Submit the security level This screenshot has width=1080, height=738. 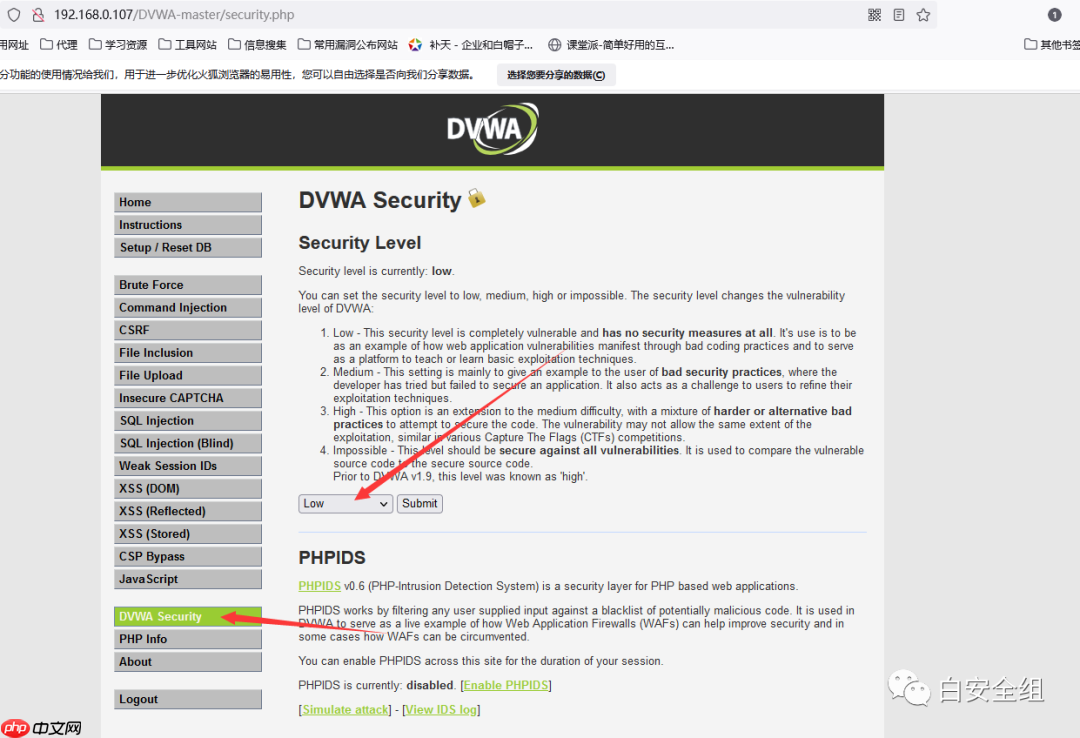click(419, 504)
